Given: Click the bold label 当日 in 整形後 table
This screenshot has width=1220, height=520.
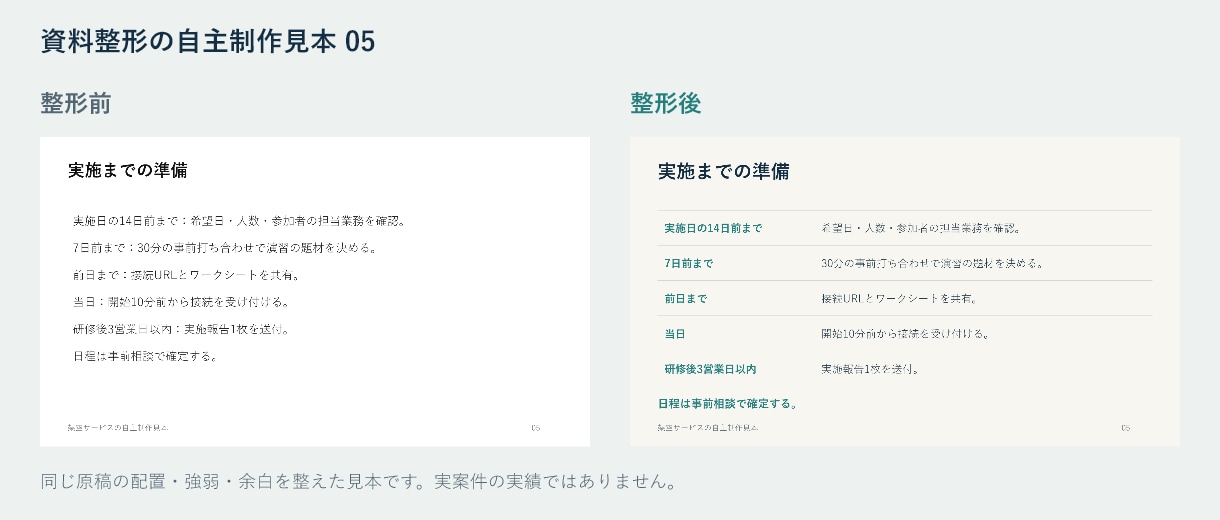Looking at the screenshot, I should [x=675, y=334].
